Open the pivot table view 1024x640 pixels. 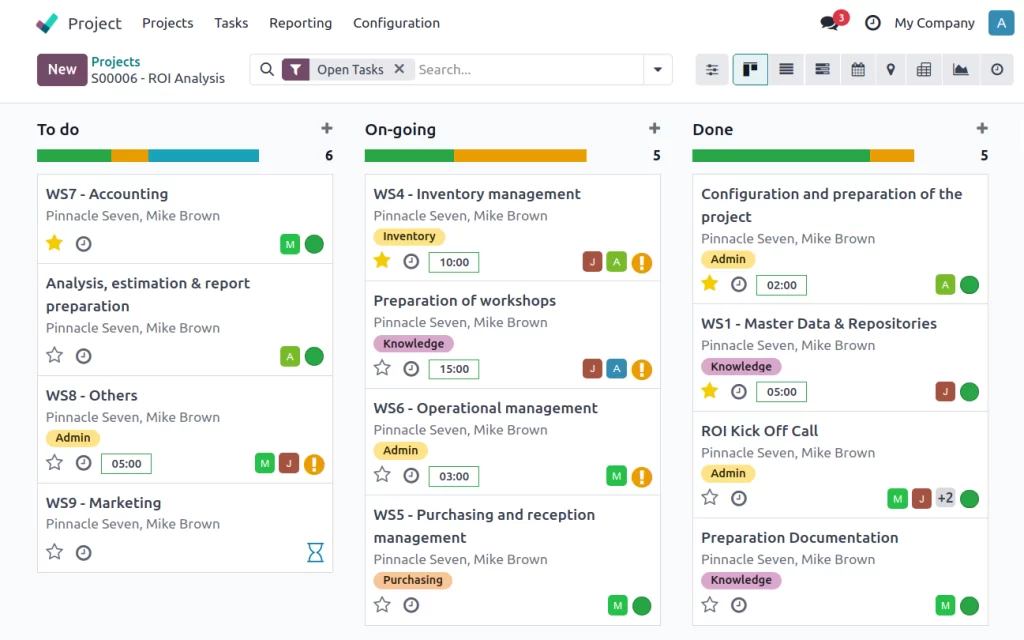pyautogui.click(x=924, y=70)
